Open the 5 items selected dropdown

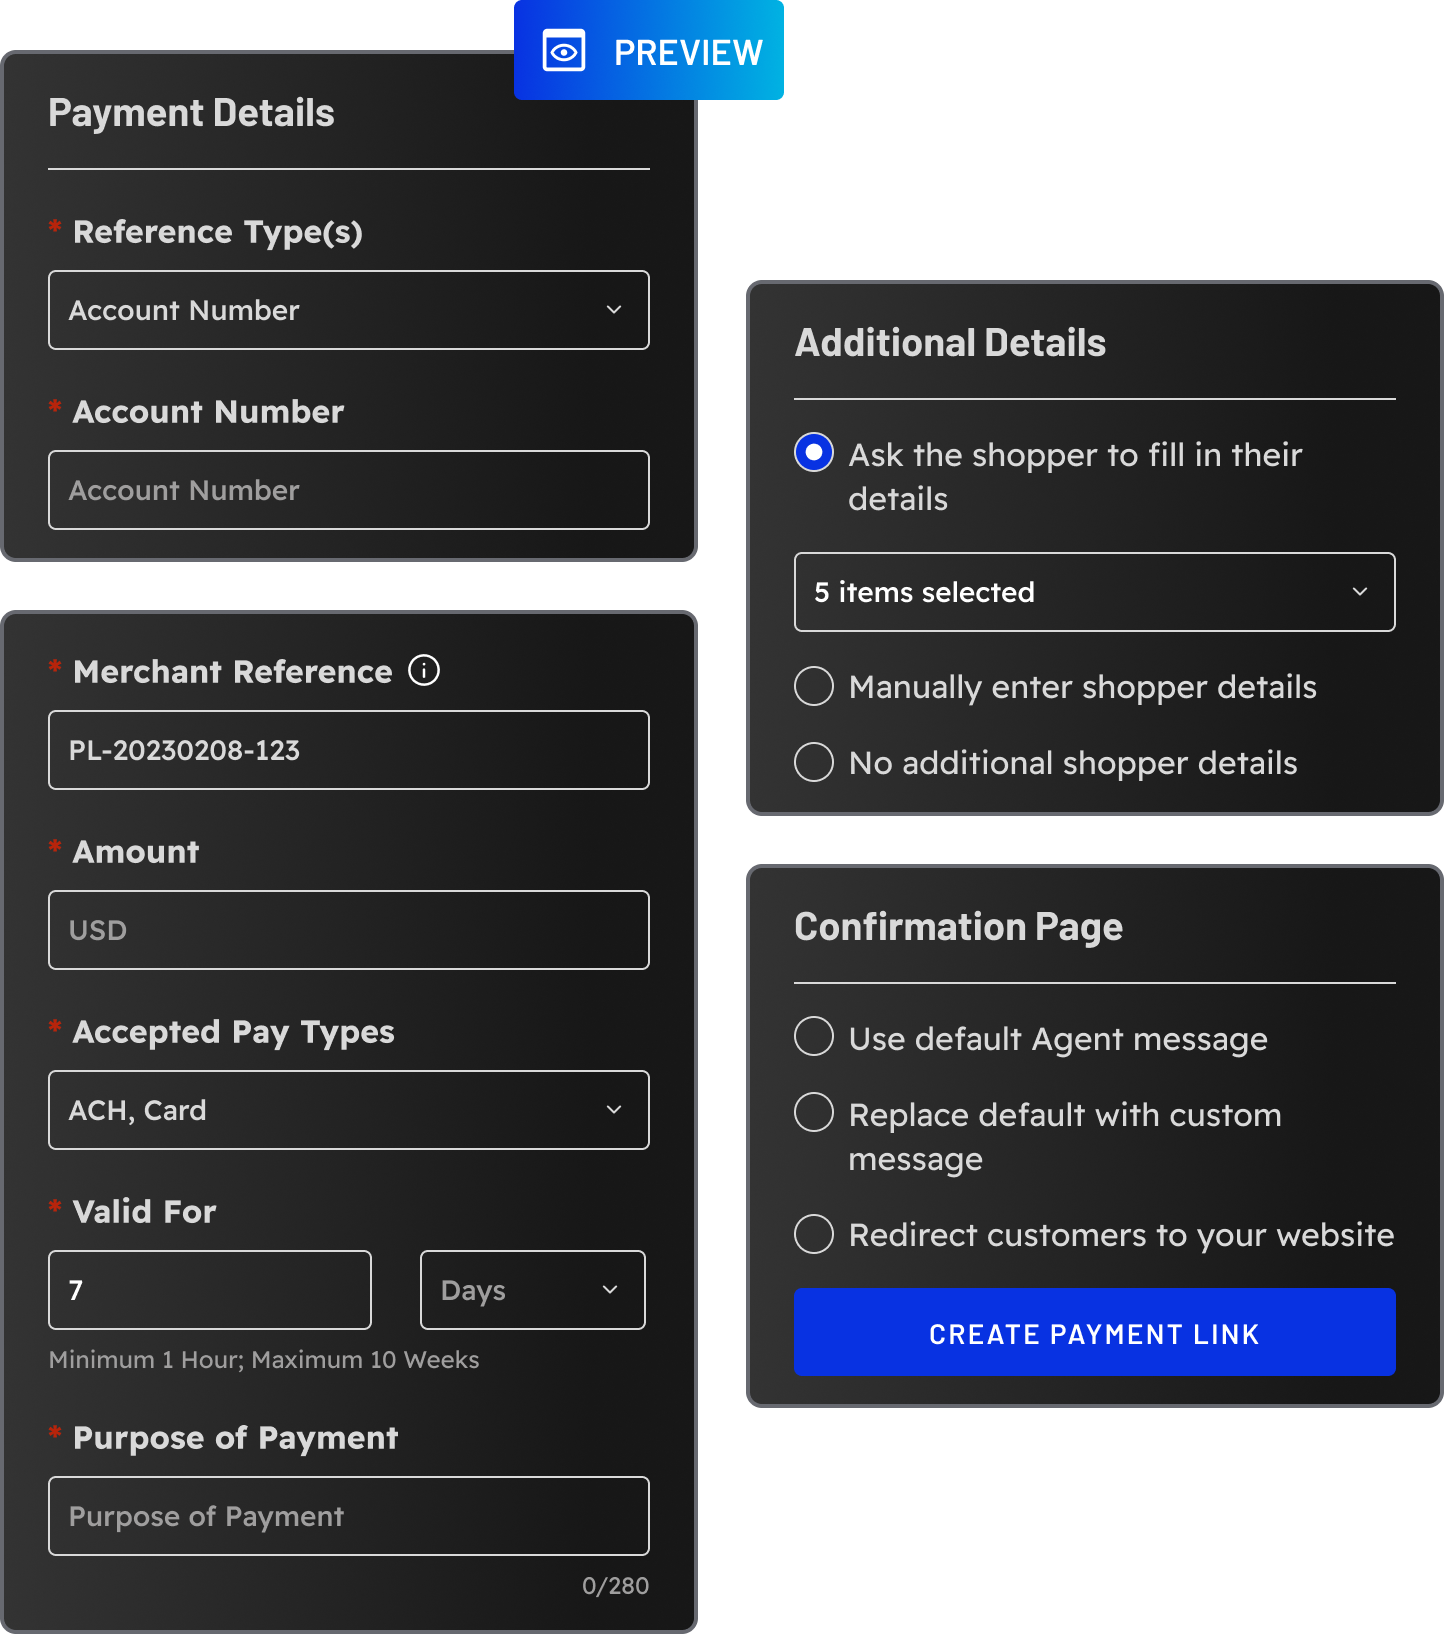click(x=1094, y=592)
